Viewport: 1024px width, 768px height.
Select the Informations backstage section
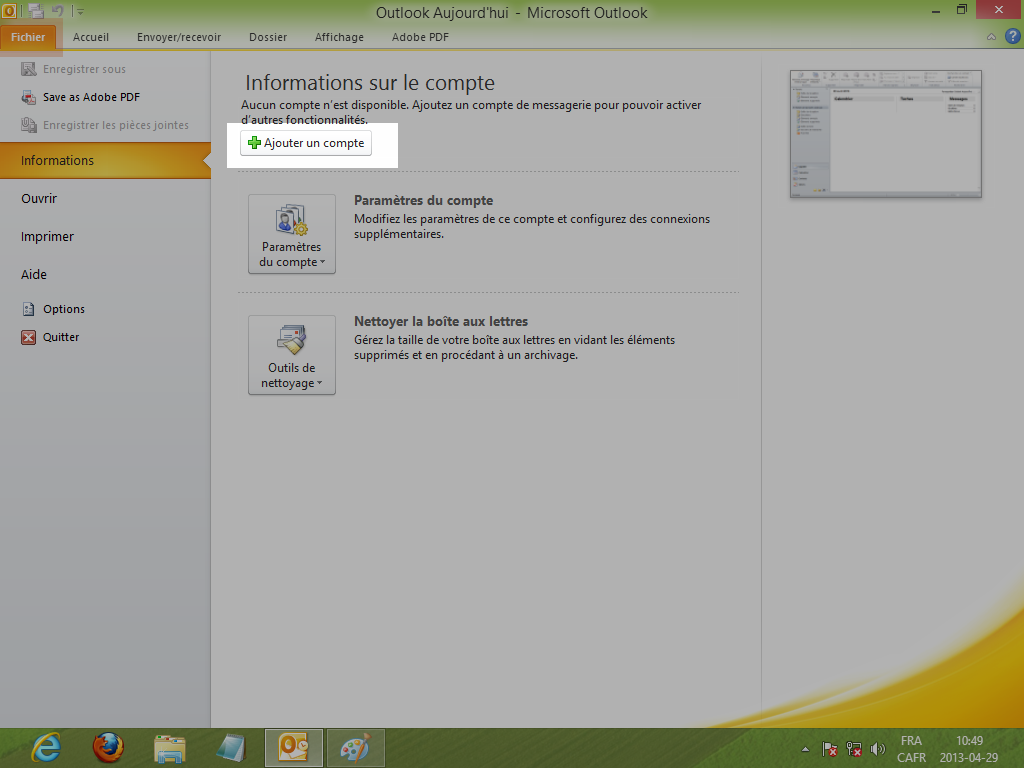click(x=105, y=161)
